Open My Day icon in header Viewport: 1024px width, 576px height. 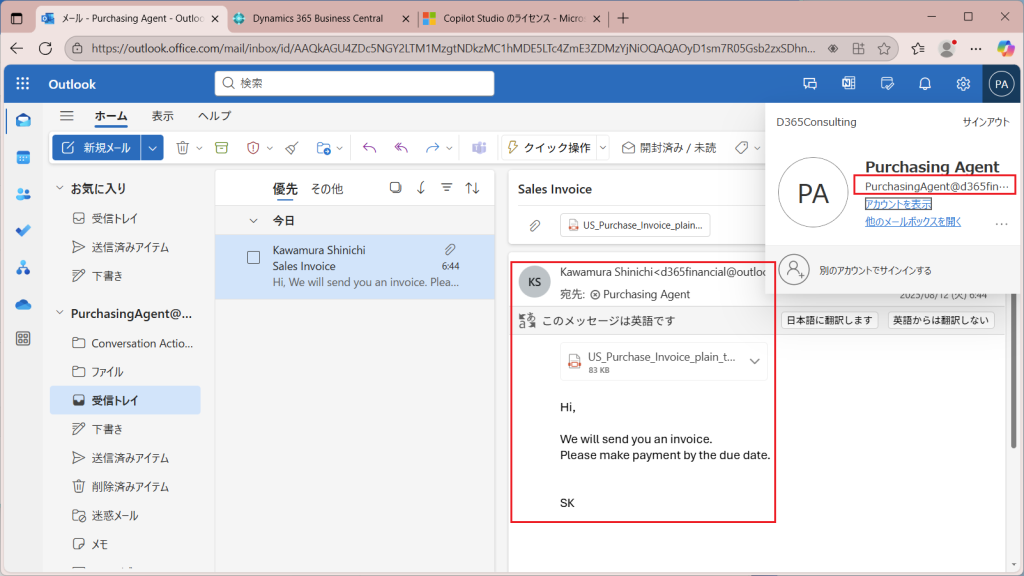(887, 84)
